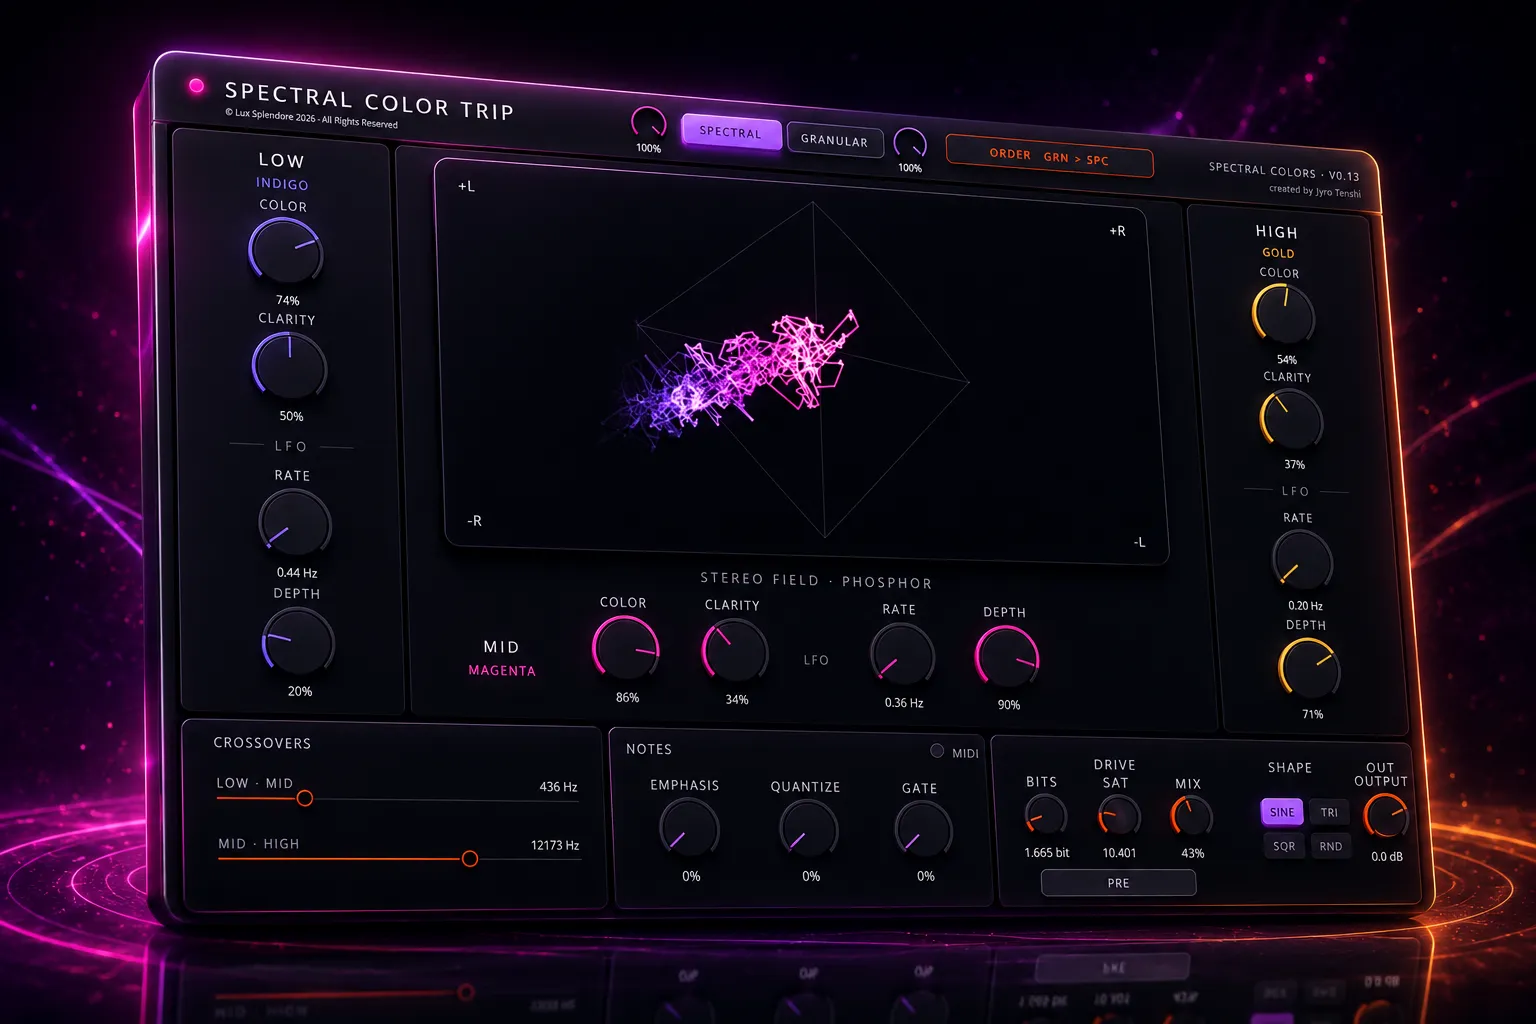This screenshot has height=1024, width=1536.
Task: Click the MID band LFO DEPTH knob
Action: click(1007, 658)
